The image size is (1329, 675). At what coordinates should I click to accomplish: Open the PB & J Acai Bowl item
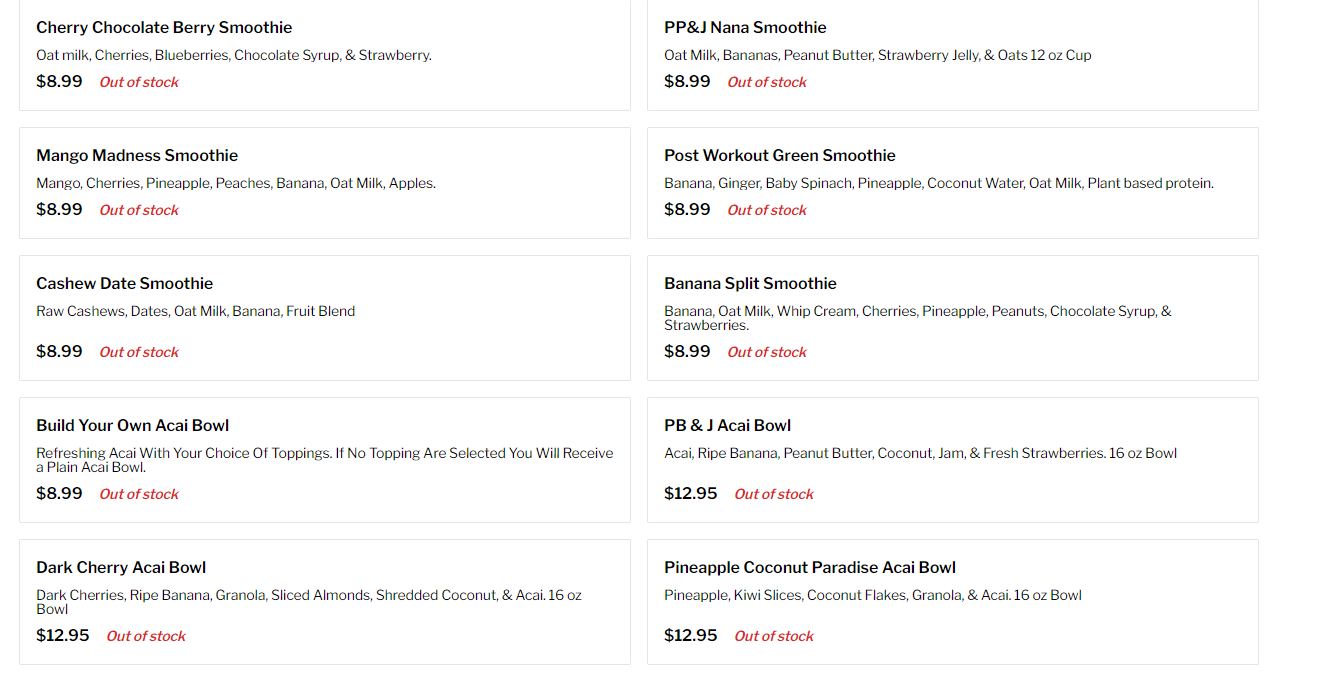point(727,426)
